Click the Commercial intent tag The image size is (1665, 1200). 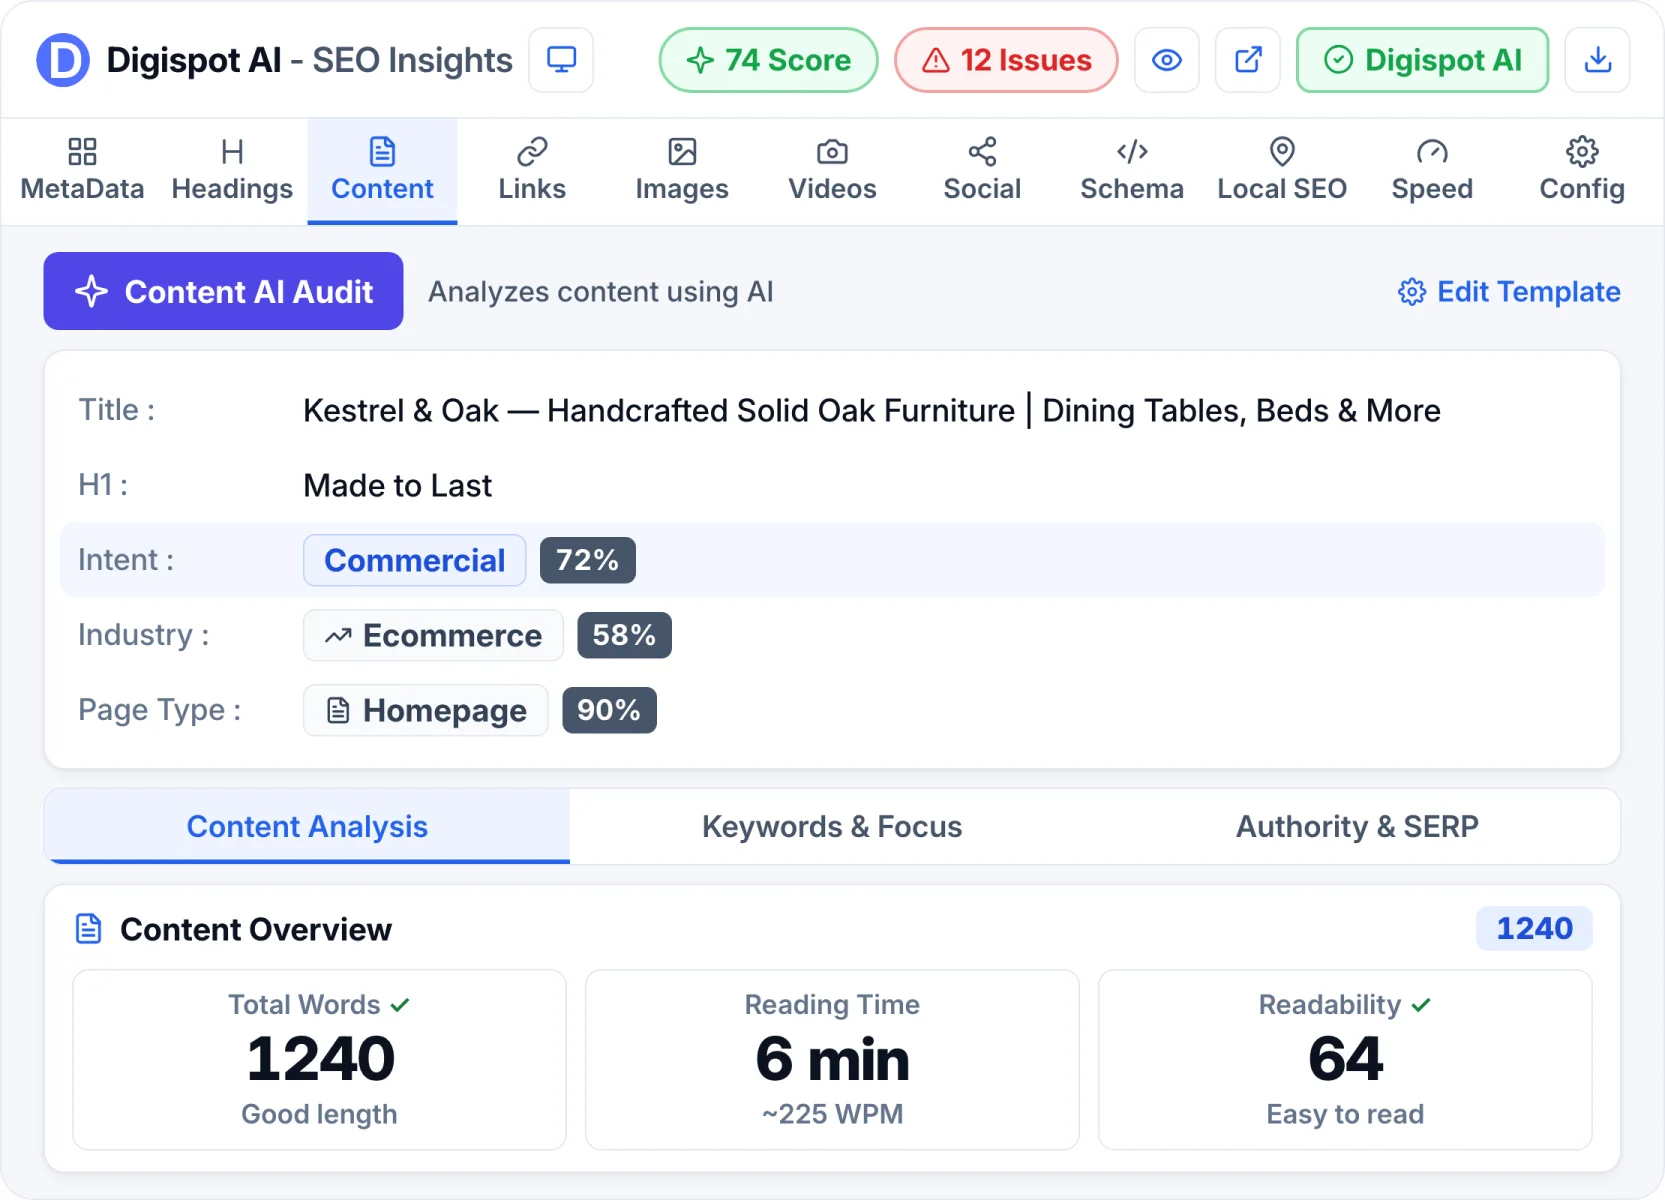415,560
